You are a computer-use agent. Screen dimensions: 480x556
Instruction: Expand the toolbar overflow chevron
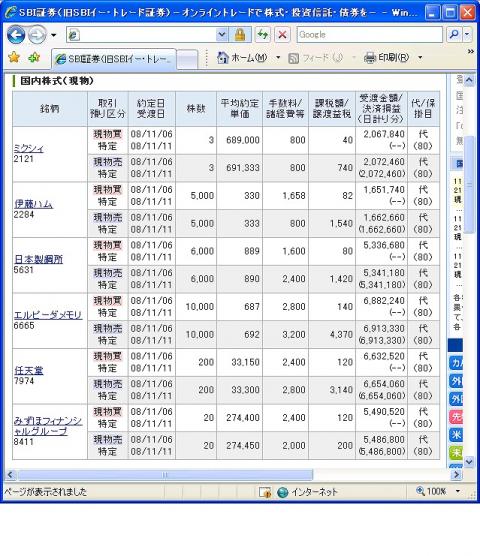(471, 52)
